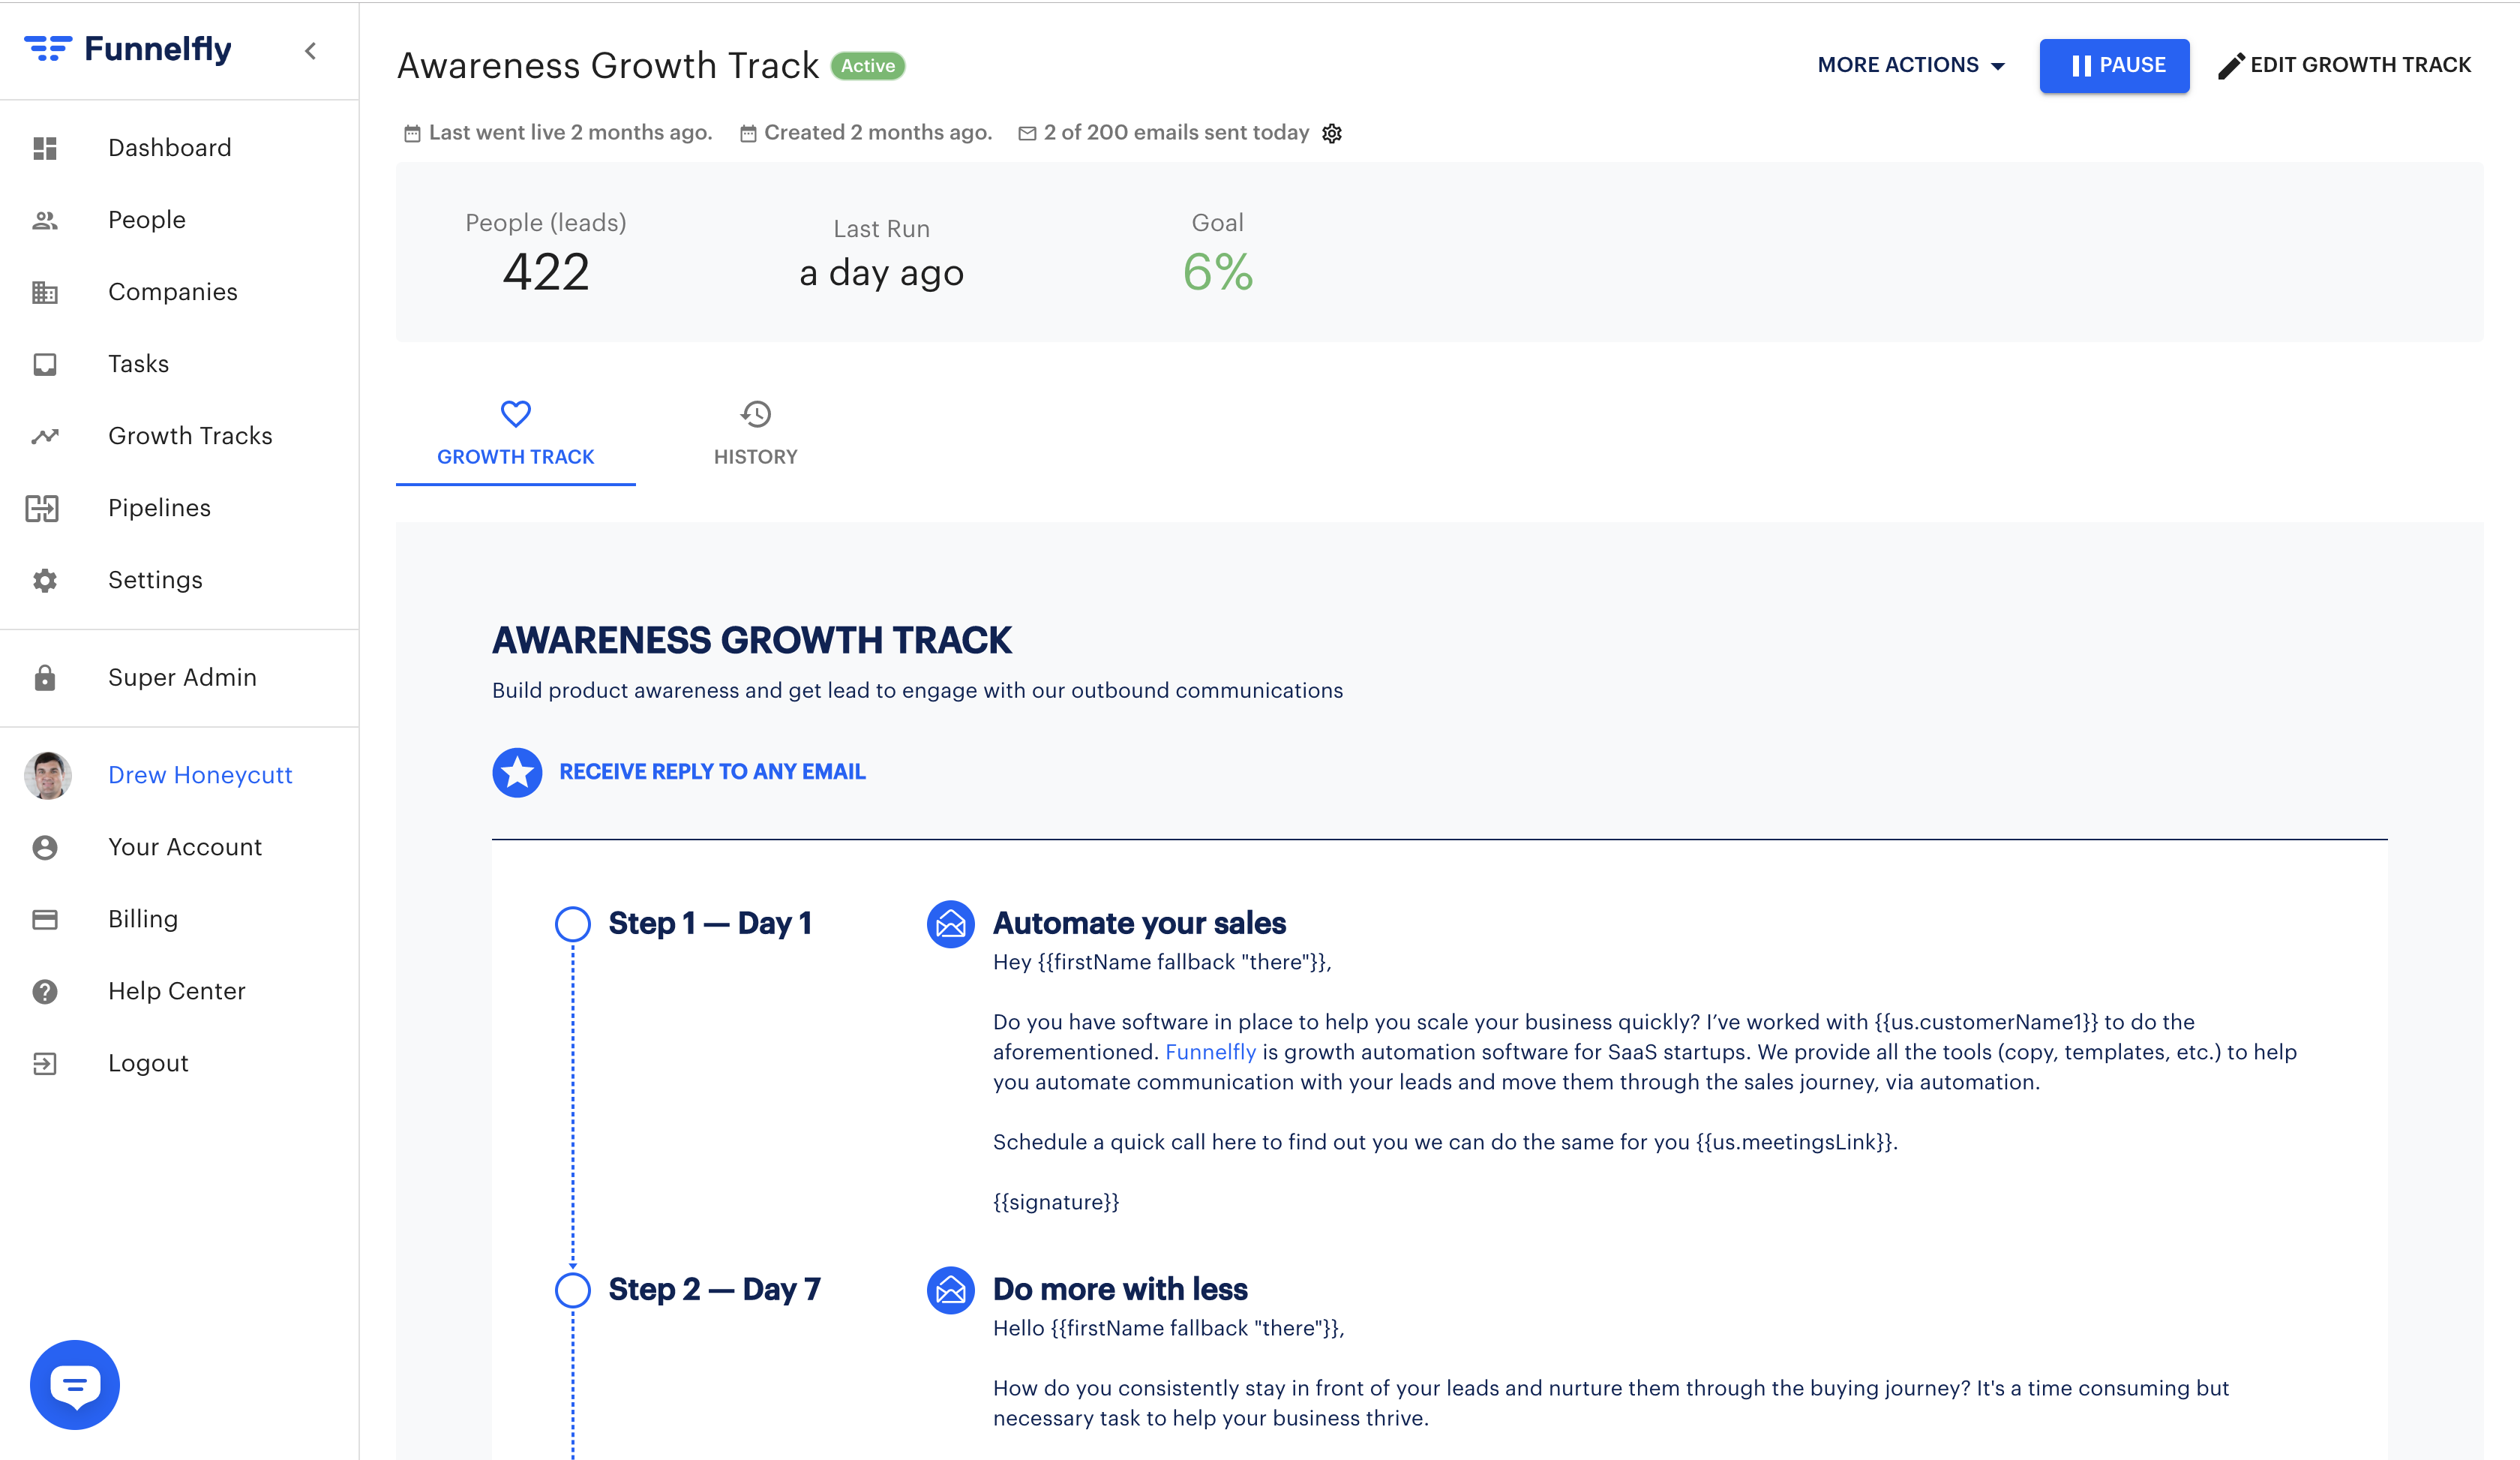Click Drew Honeycutt profile avatar

click(x=47, y=775)
